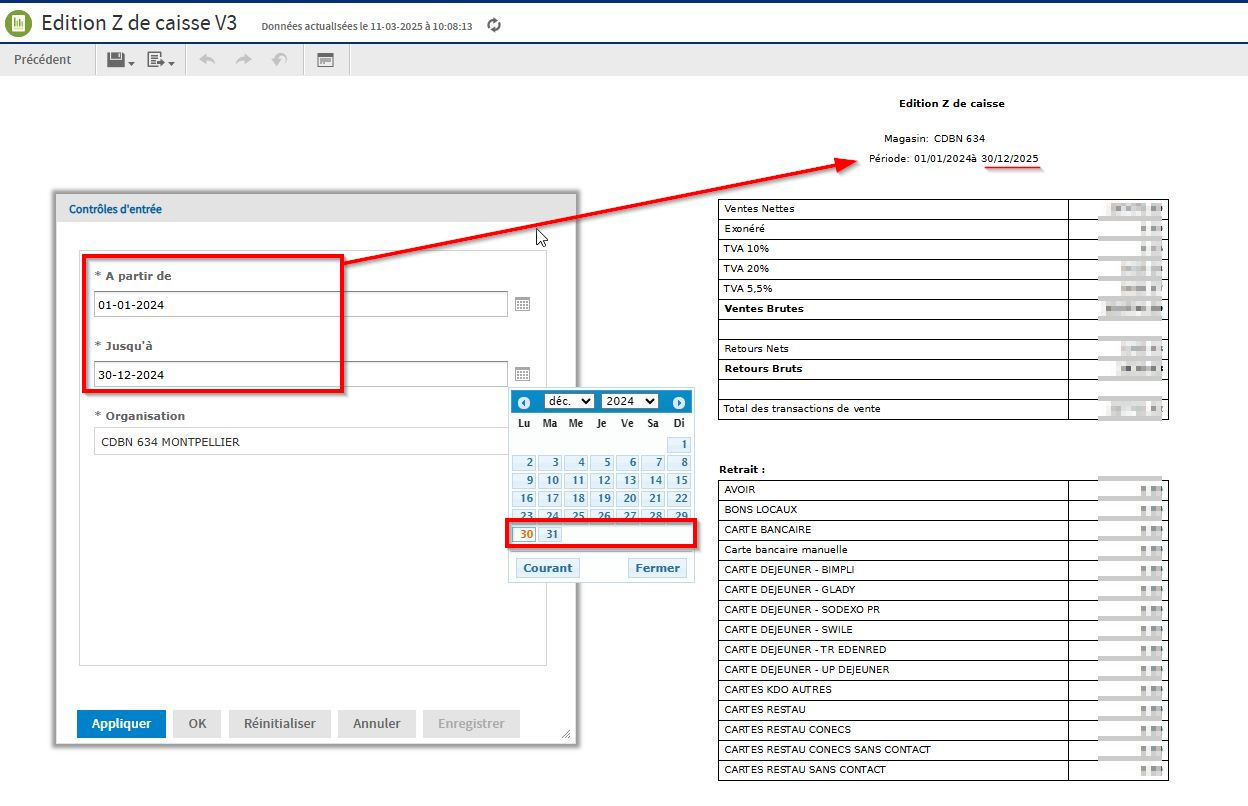Expand the month dropdown showing déc.

click(x=569, y=401)
